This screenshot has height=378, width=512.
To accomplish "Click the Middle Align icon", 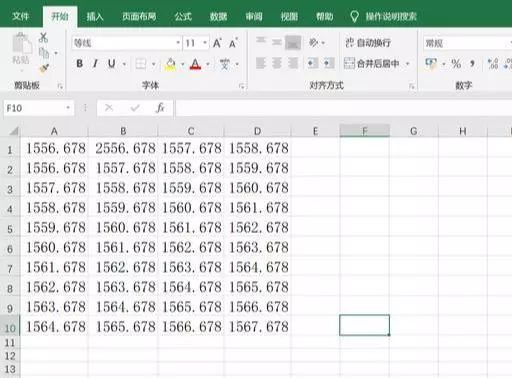I will pyautogui.click(x=277, y=42).
